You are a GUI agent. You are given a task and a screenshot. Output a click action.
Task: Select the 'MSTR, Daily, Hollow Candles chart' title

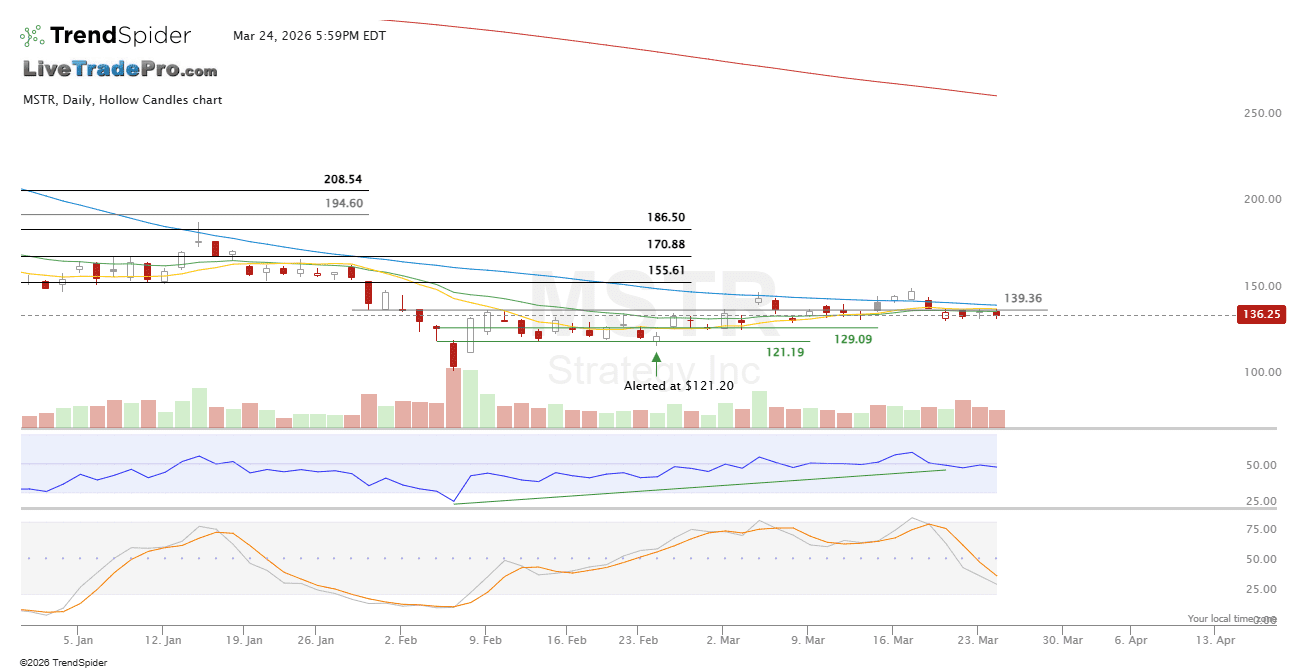(x=123, y=100)
